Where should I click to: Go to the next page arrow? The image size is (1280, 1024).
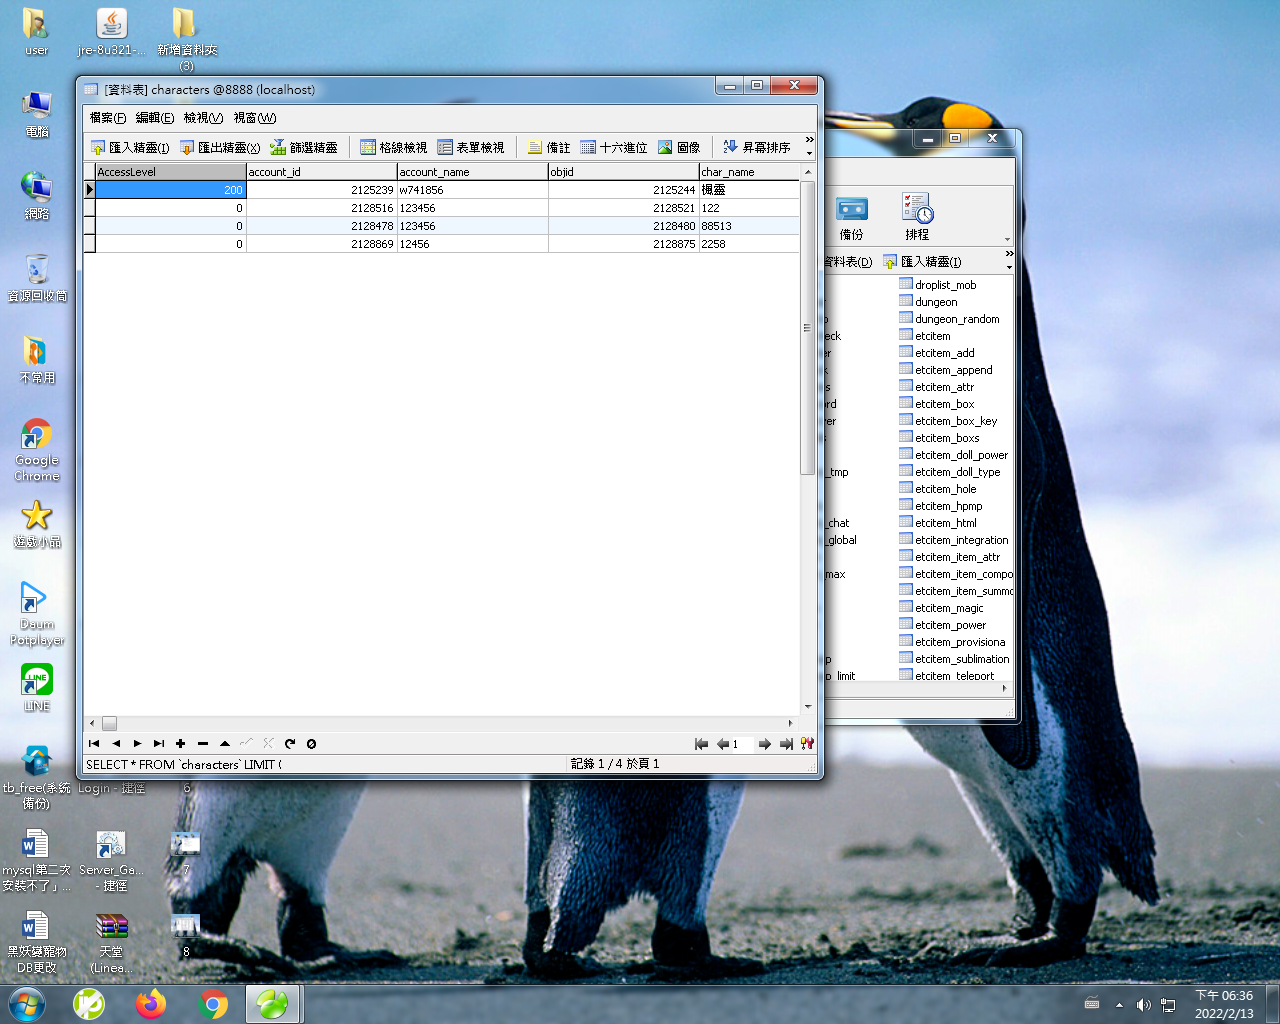(765, 744)
